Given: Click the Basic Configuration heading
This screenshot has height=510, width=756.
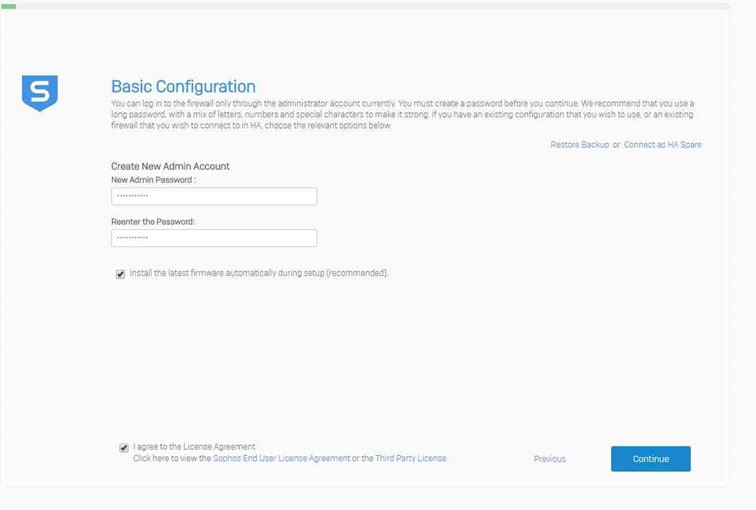Looking at the screenshot, I should point(183,87).
